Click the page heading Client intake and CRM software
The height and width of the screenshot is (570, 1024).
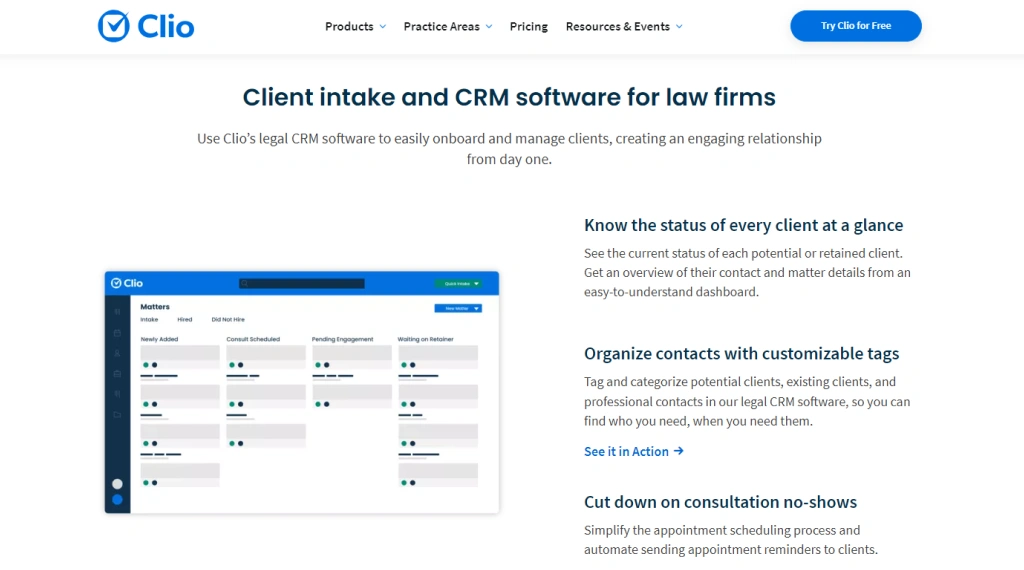tap(509, 97)
